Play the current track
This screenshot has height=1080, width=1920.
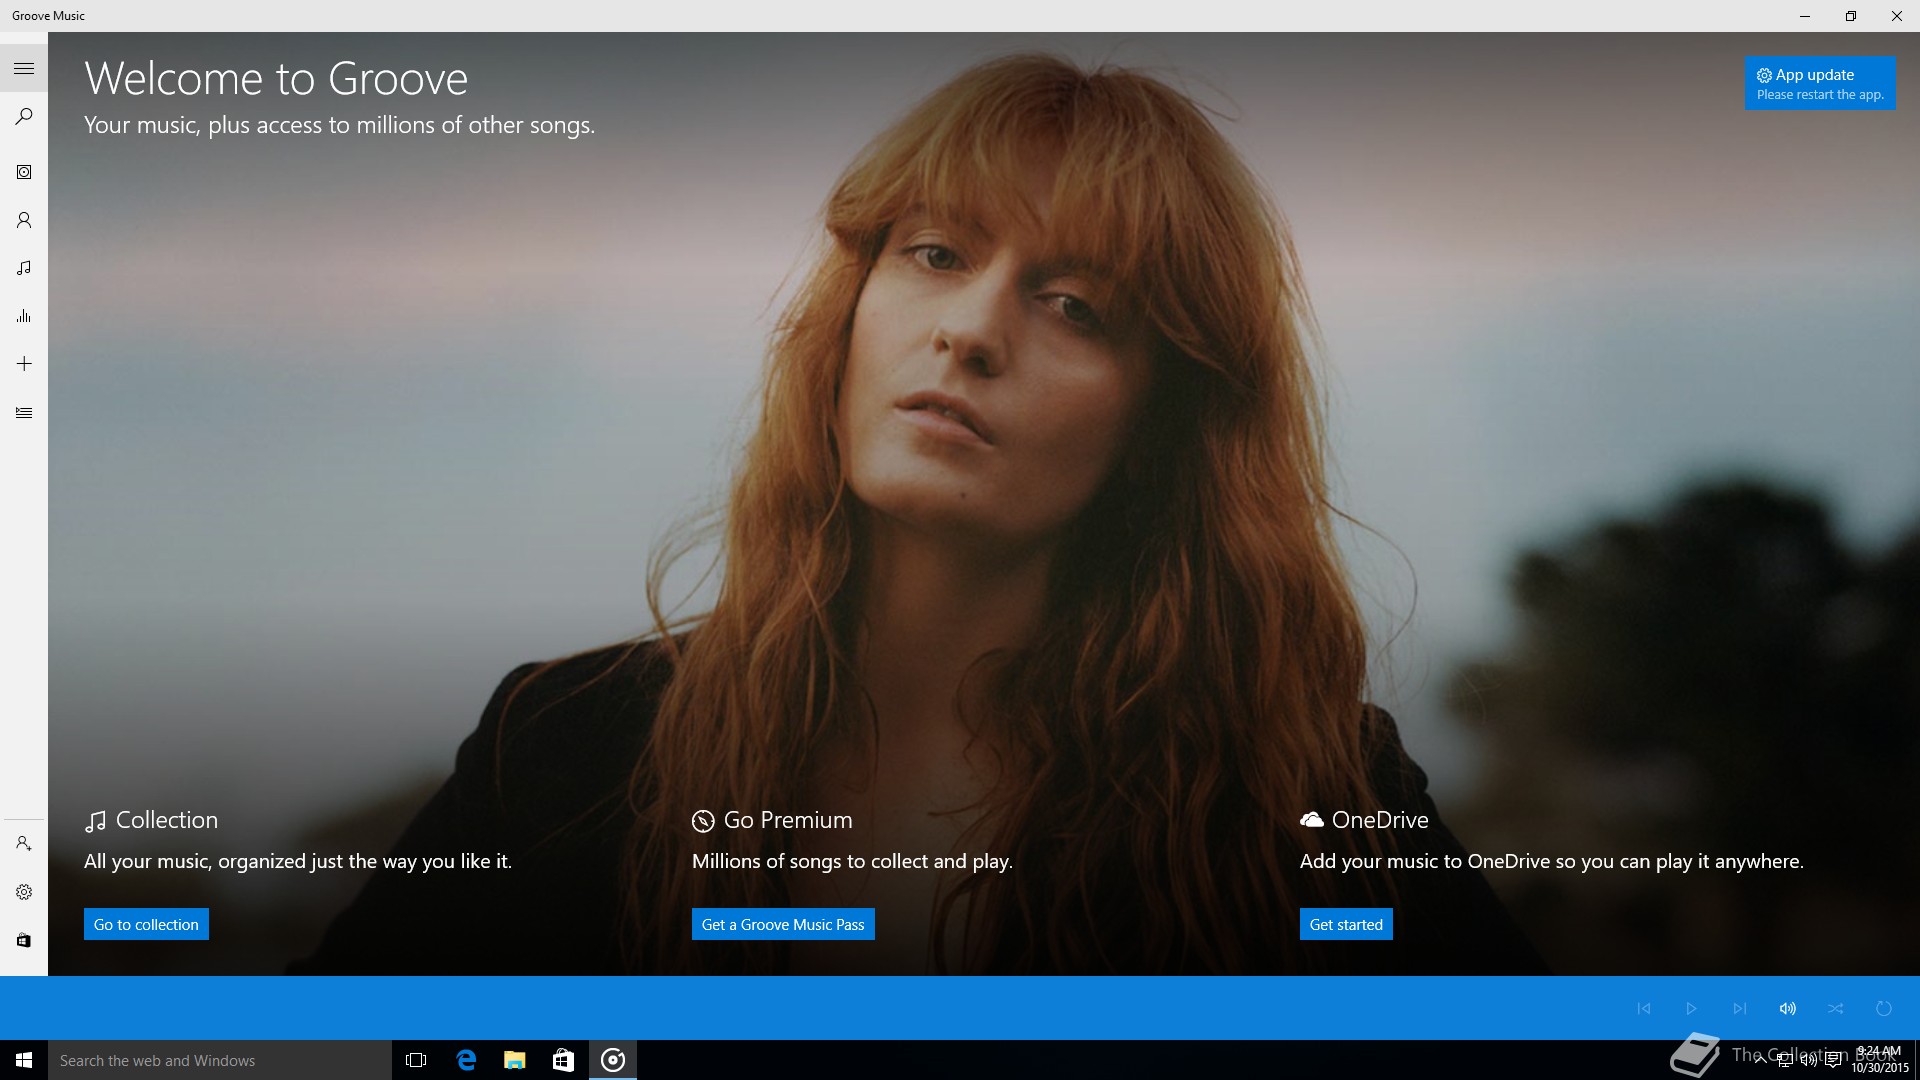[x=1691, y=1008]
